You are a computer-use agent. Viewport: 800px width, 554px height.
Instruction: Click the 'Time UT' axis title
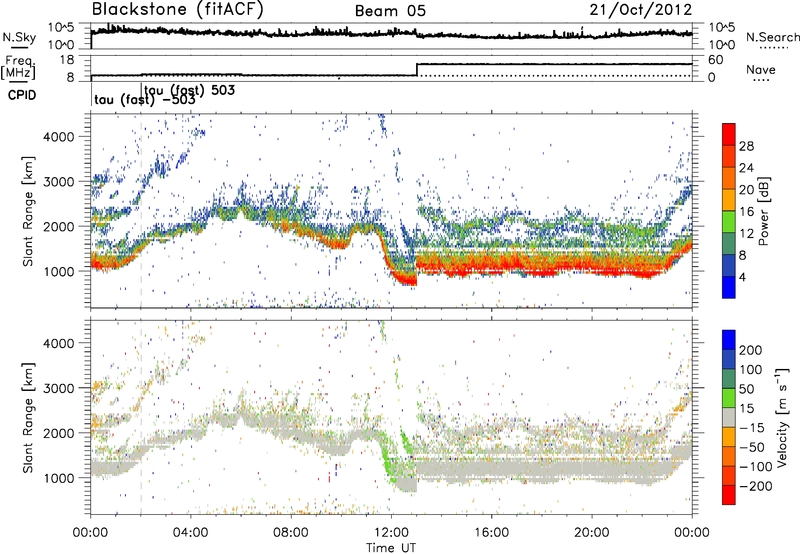tap(391, 548)
